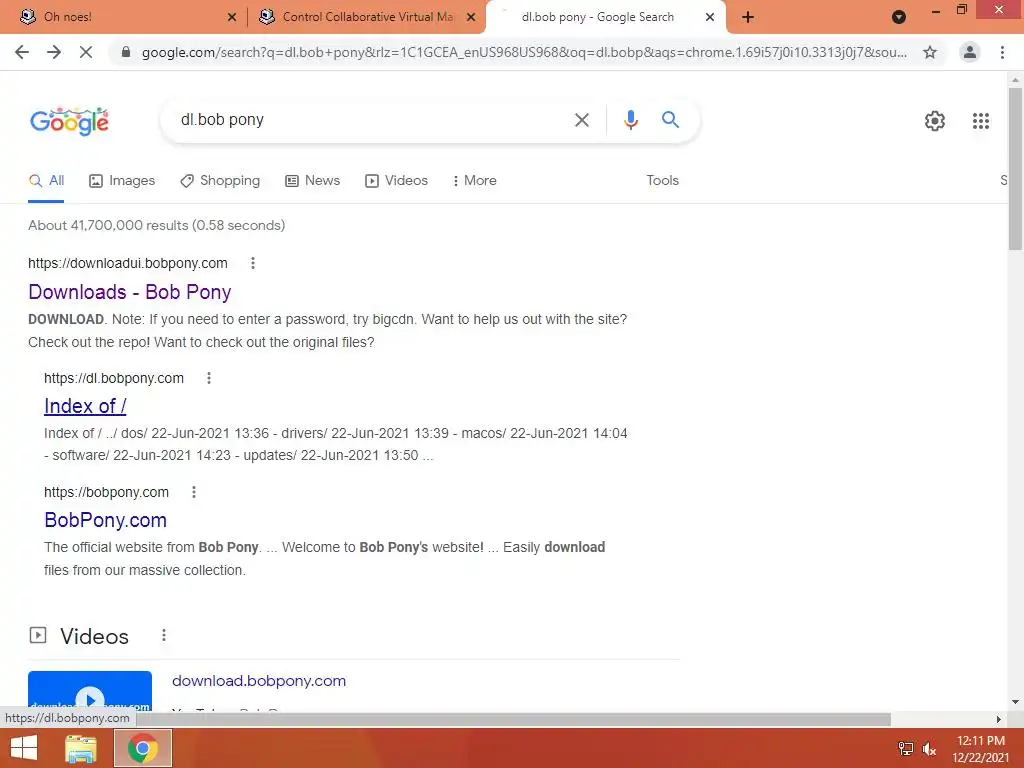Click Chrome icon in taskbar
This screenshot has width=1024, height=768.
point(143,748)
